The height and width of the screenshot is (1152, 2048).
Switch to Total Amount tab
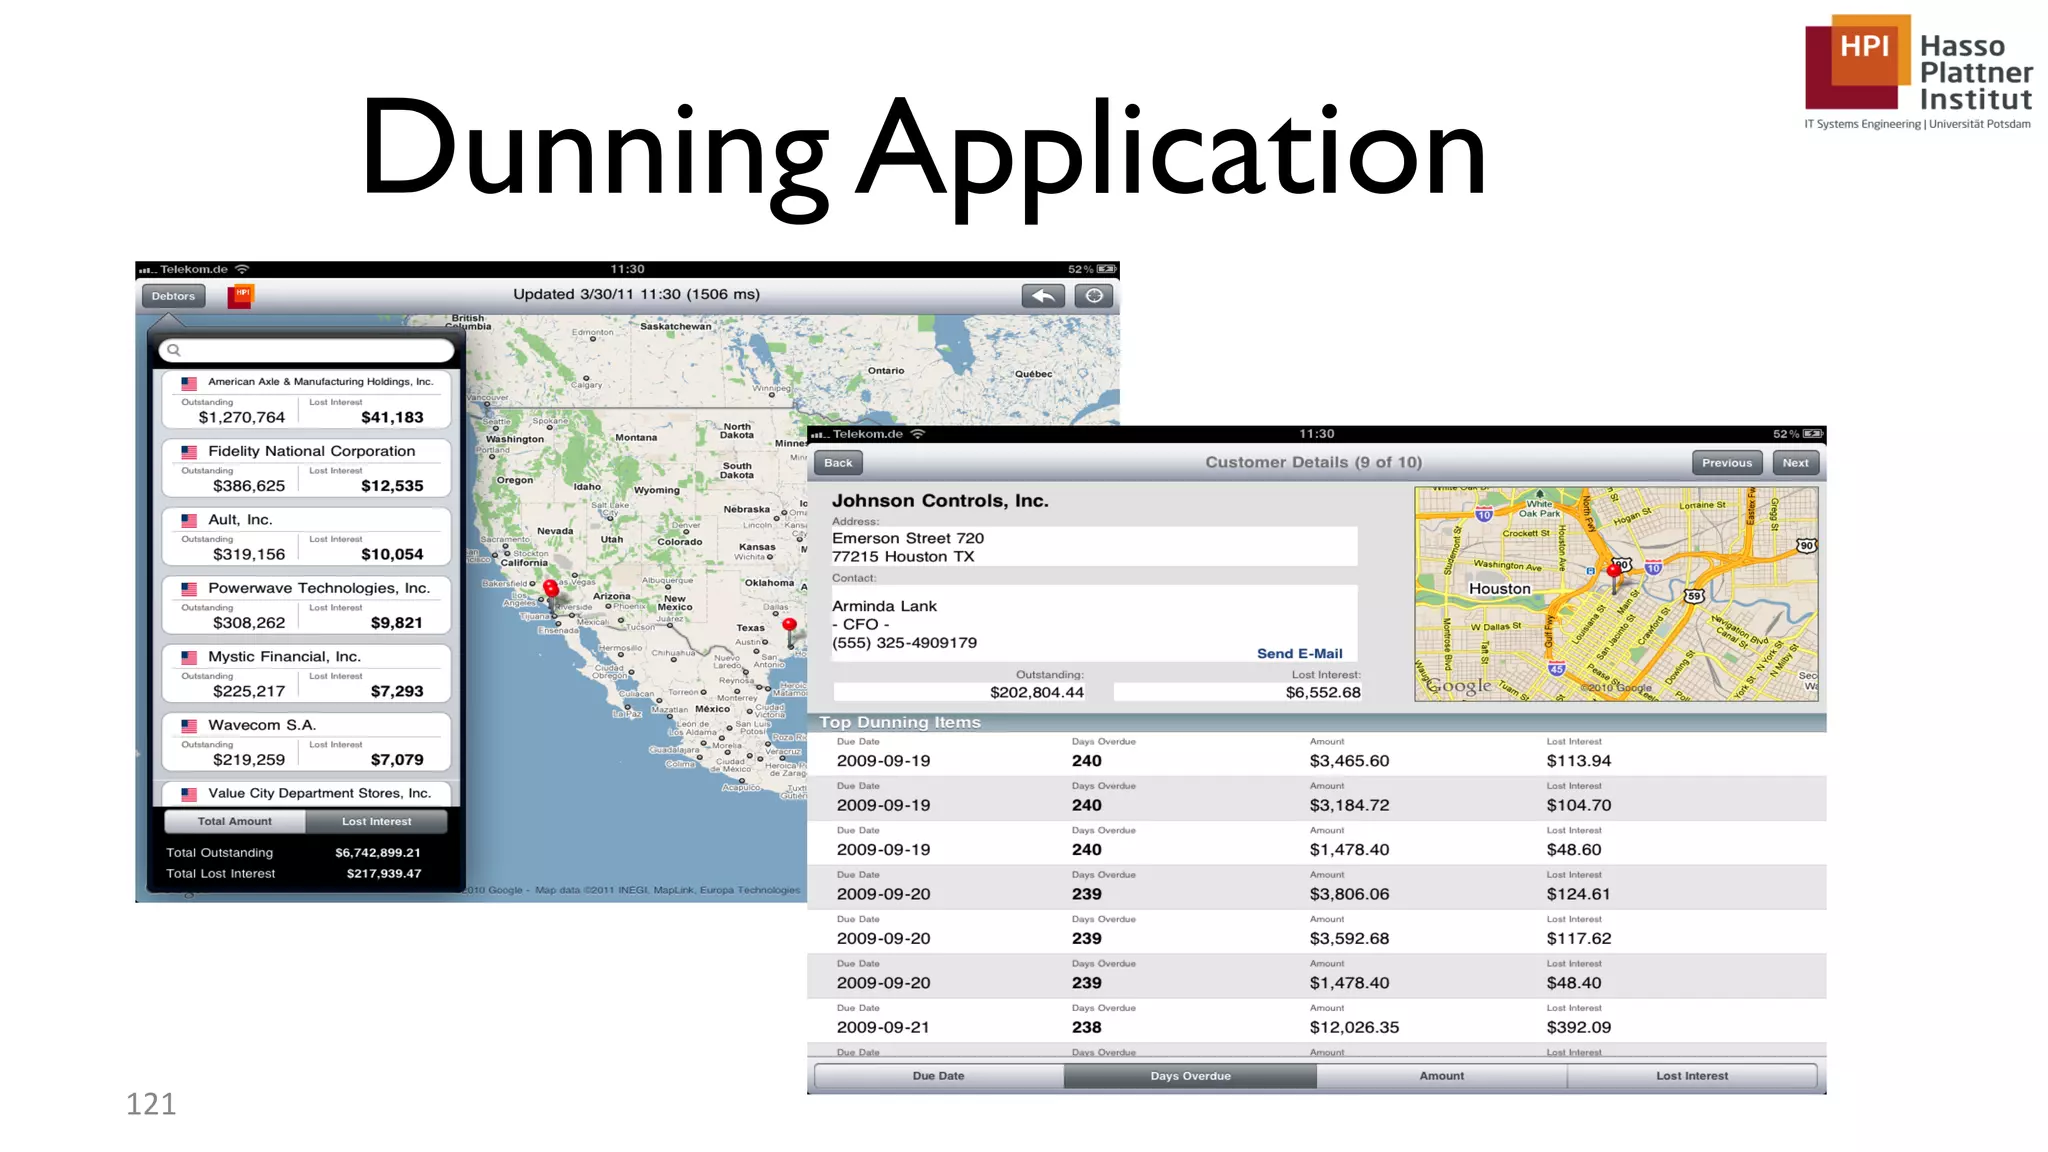point(235,821)
